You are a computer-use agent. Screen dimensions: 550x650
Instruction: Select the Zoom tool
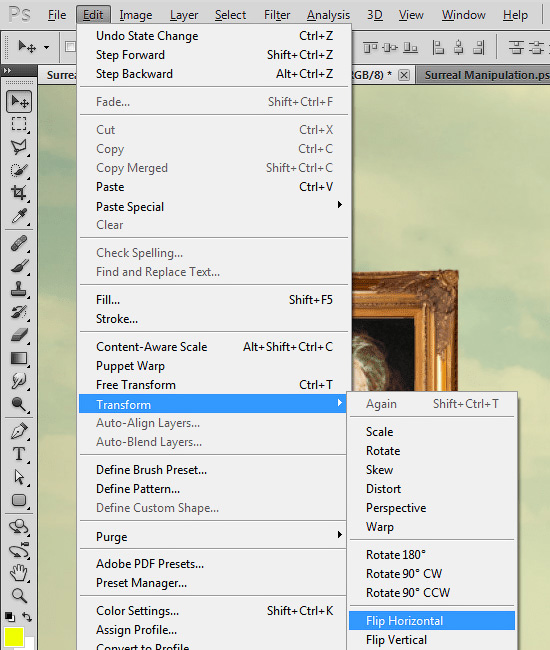[x=19, y=596]
